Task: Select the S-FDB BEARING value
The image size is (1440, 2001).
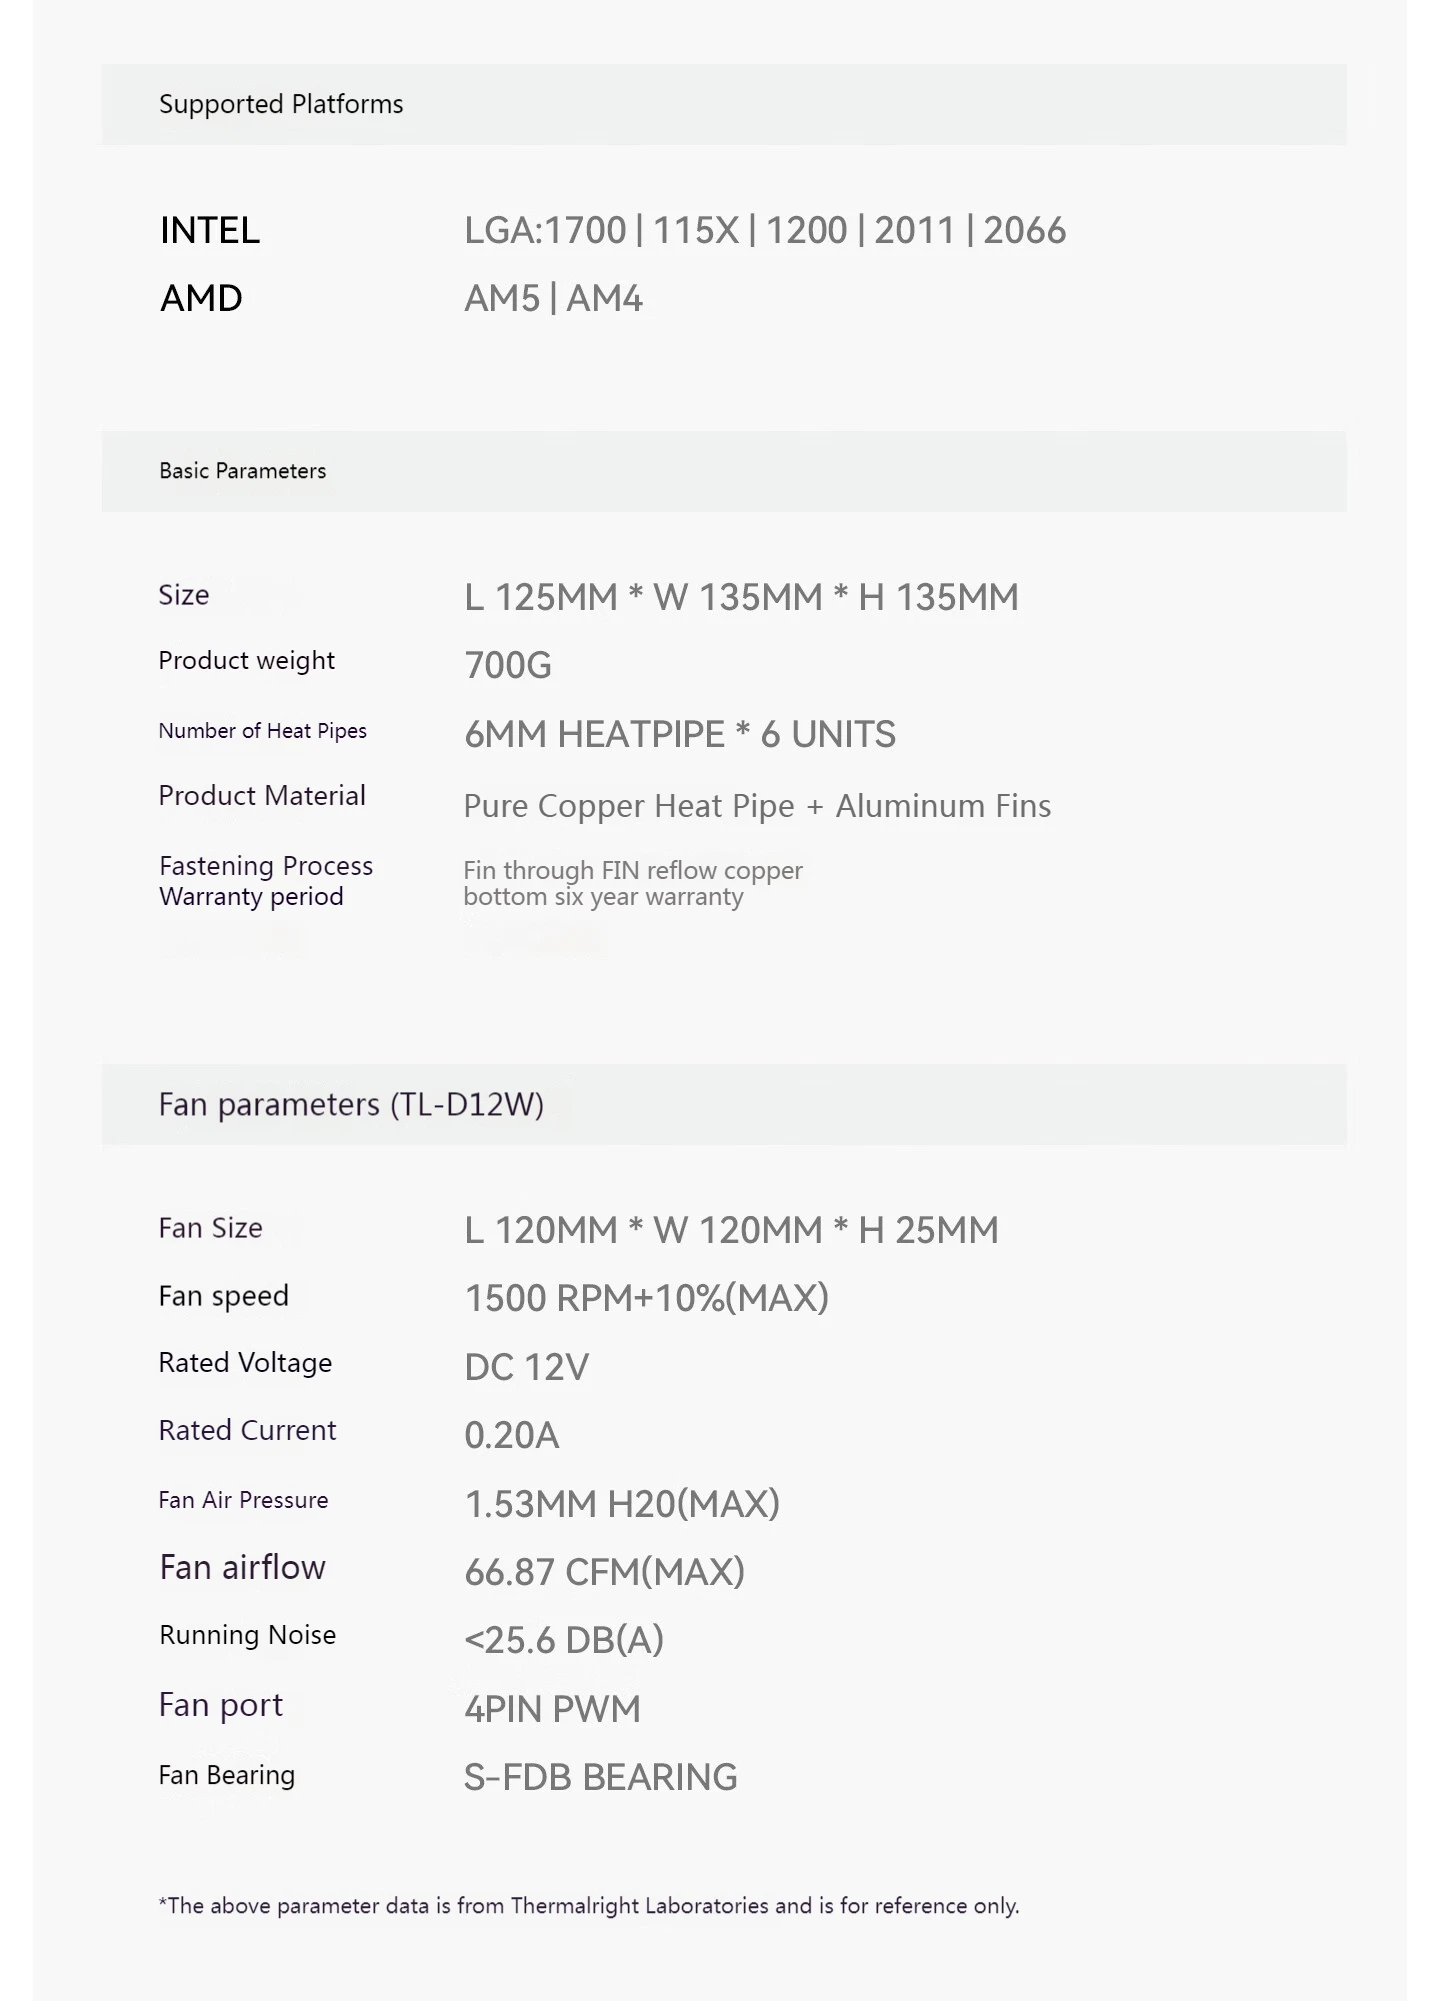Action: (601, 1778)
